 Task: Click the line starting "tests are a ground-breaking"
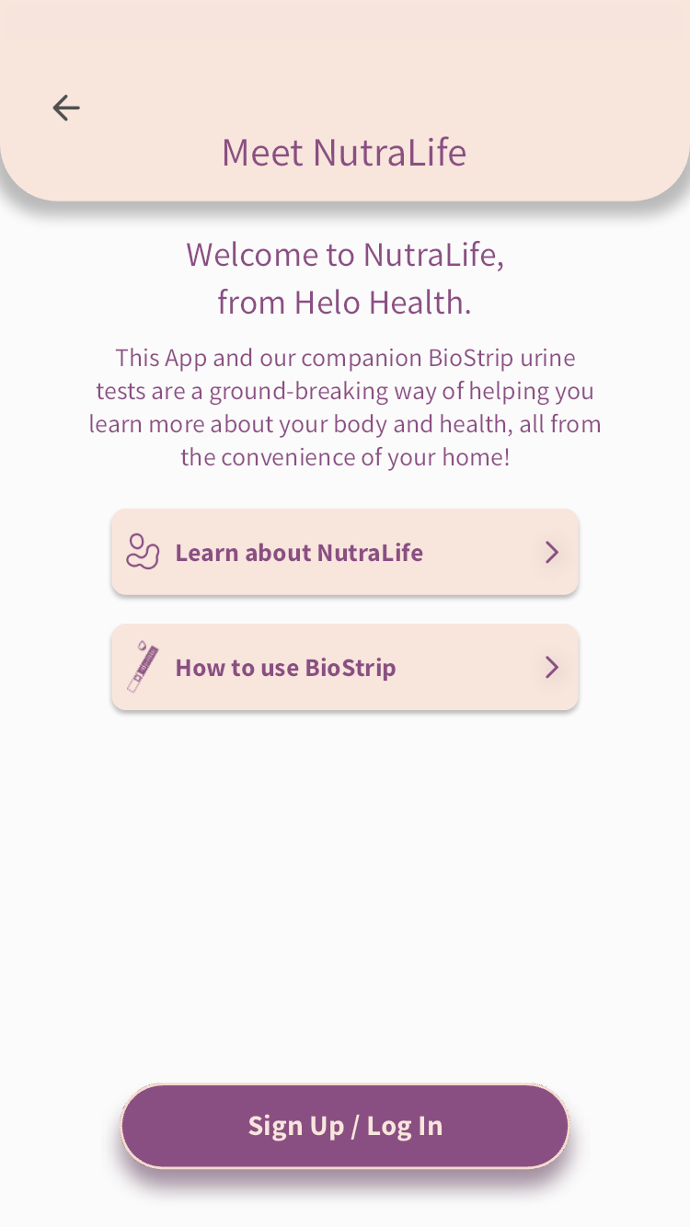tap(345, 391)
